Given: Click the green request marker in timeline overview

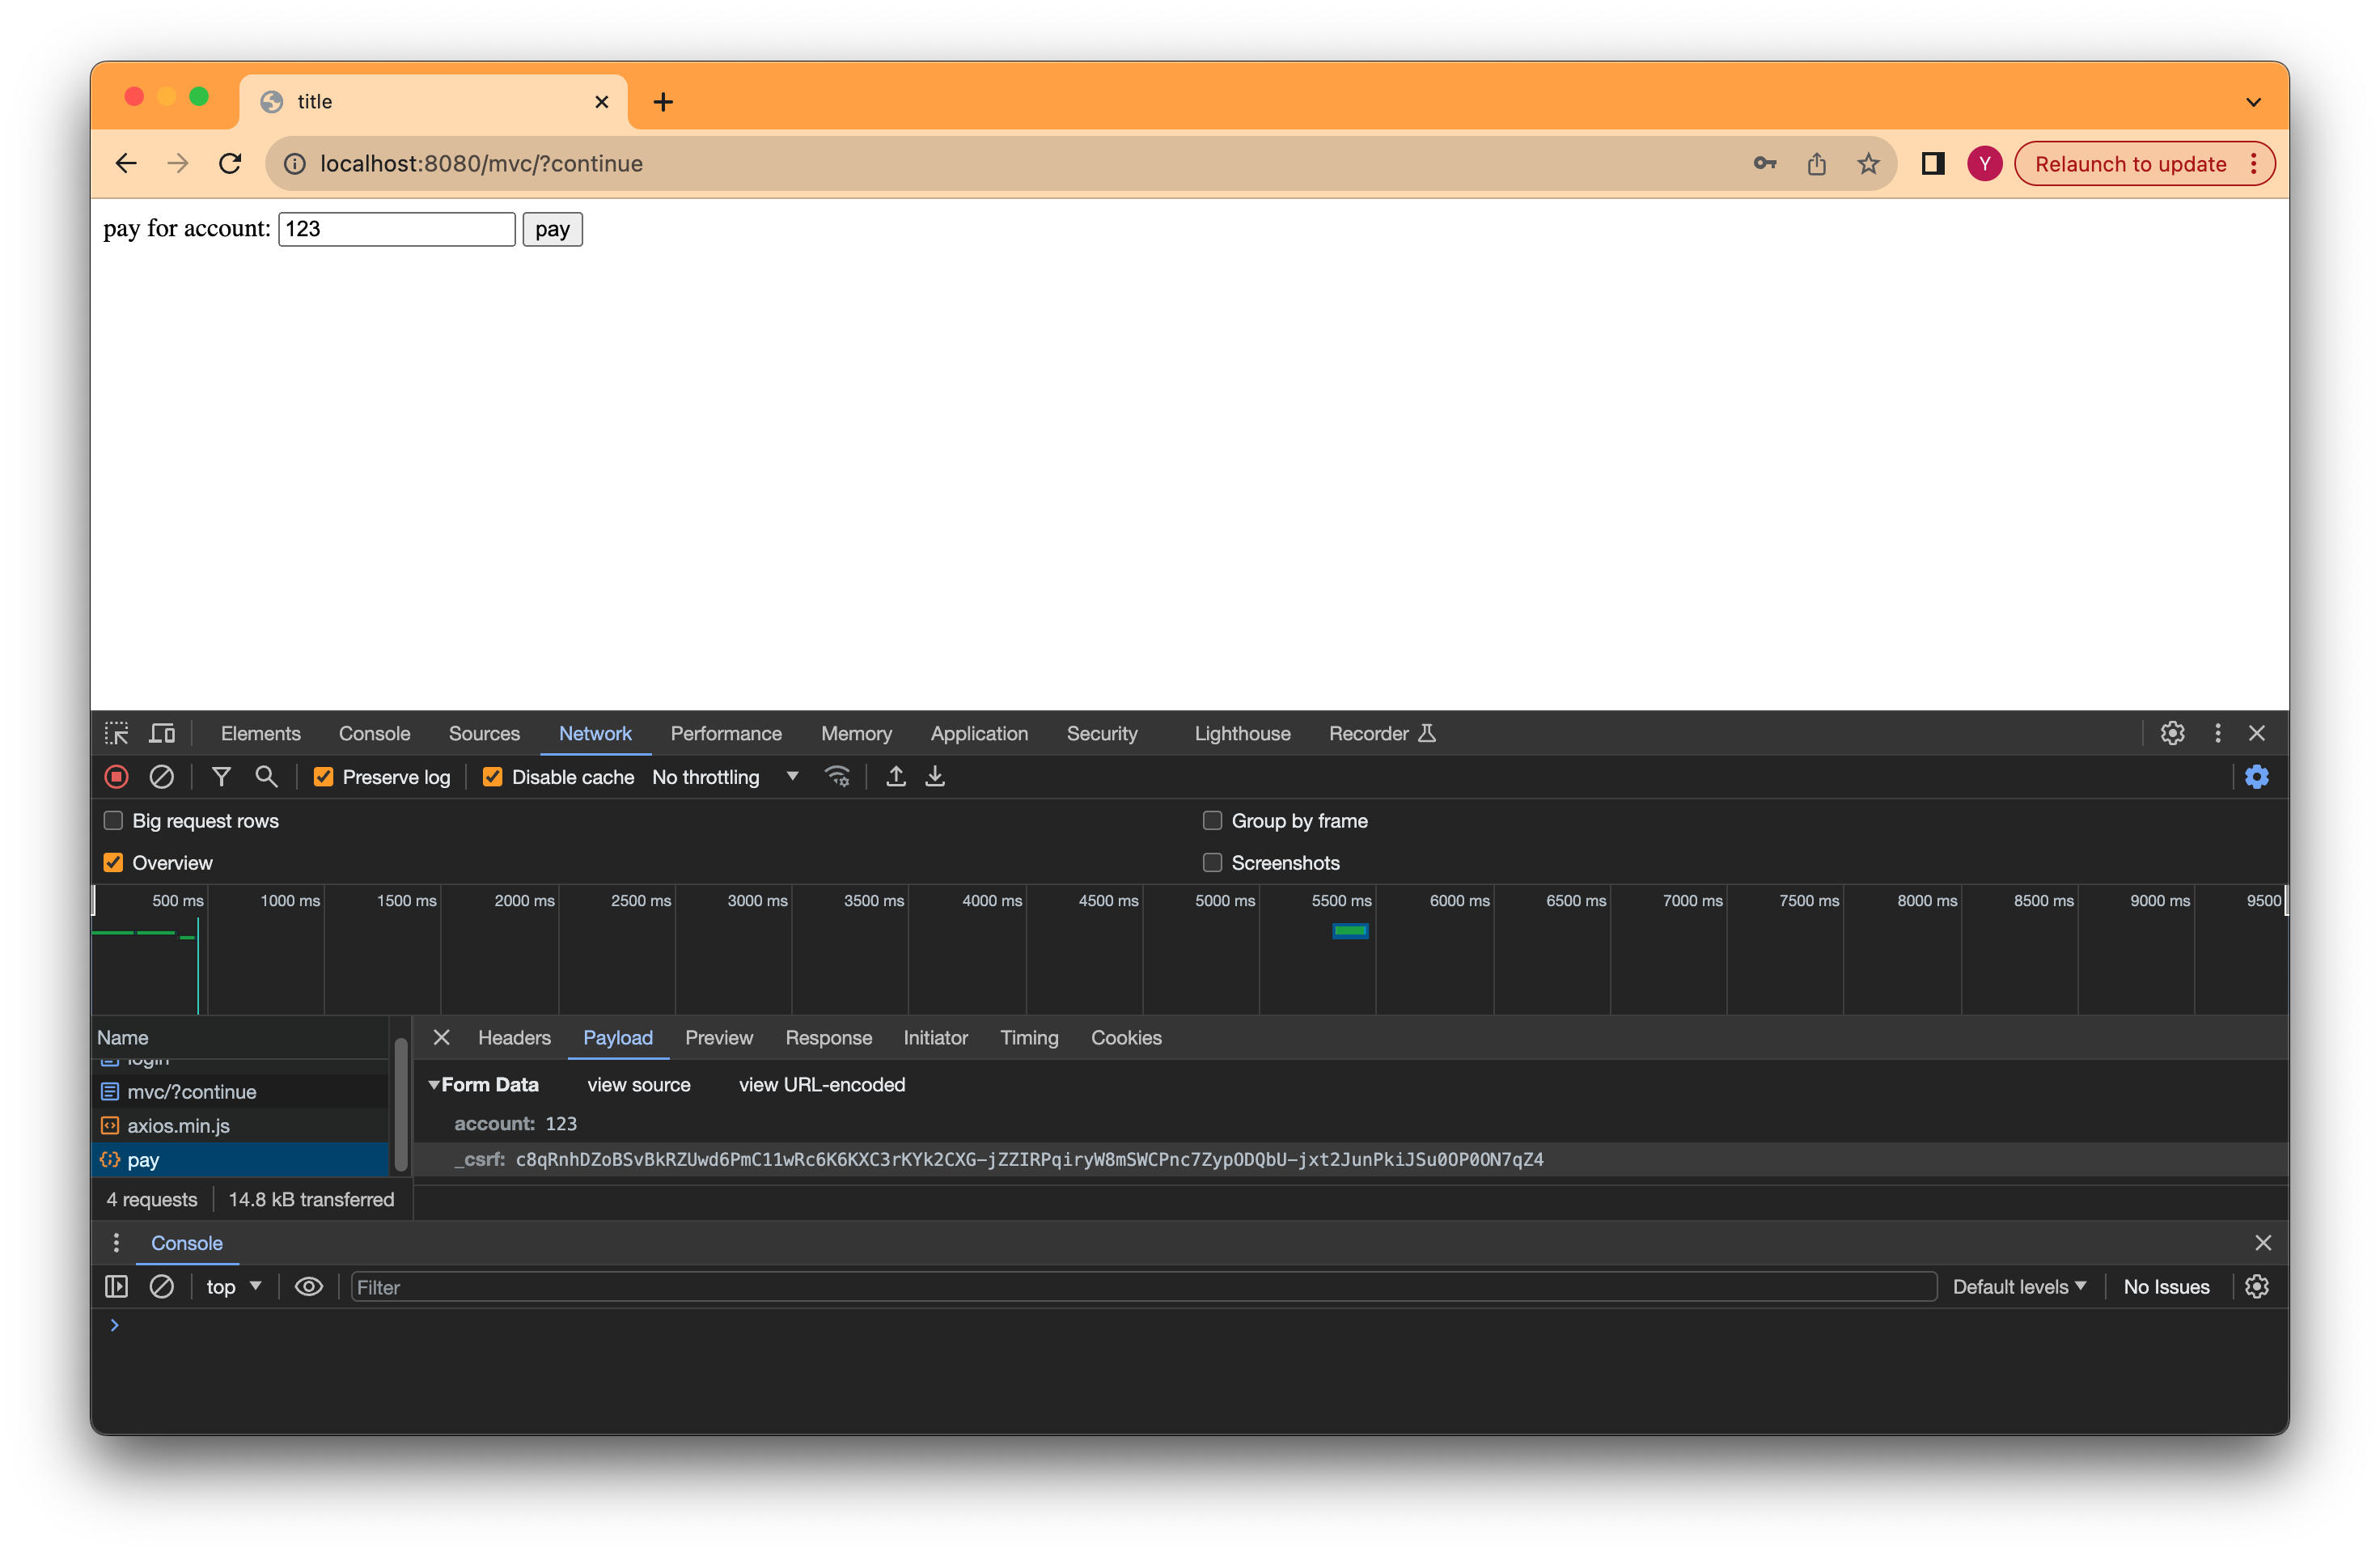Looking at the screenshot, I should tap(1350, 931).
